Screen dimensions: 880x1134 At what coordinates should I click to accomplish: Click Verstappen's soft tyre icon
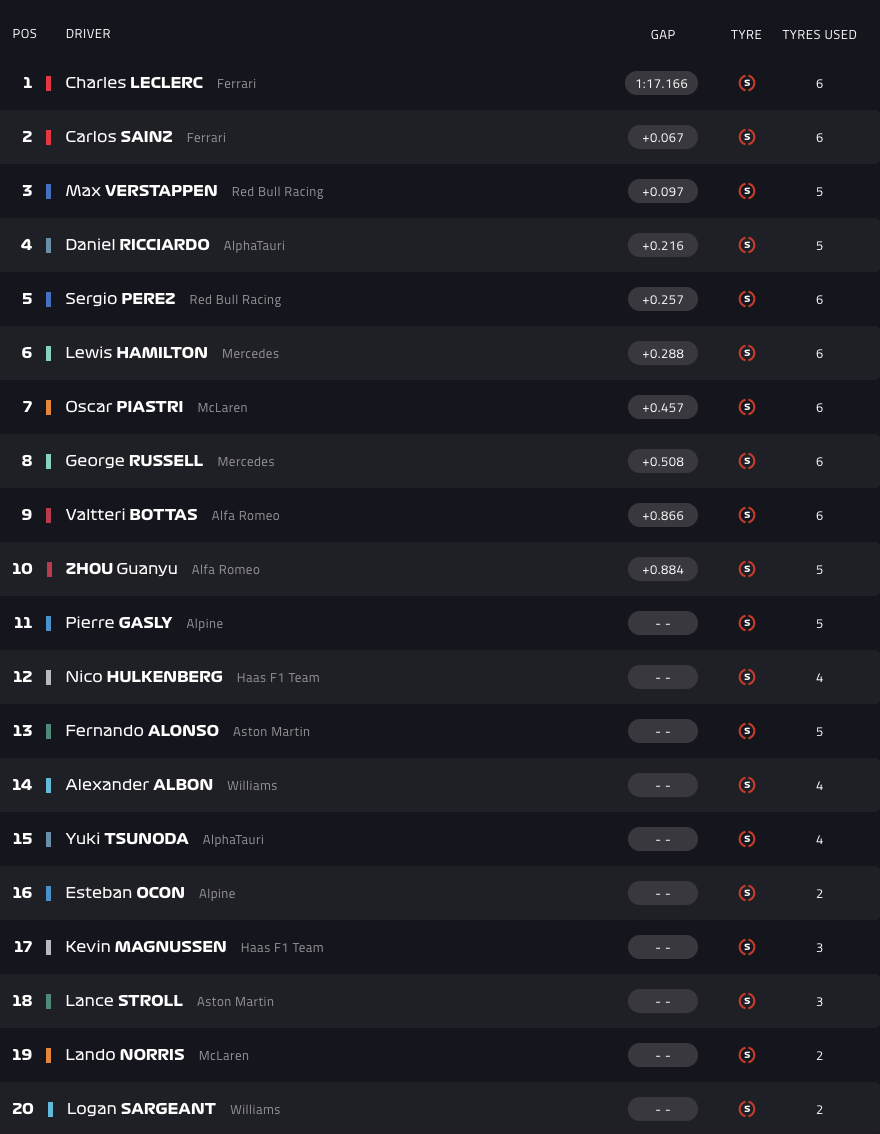(746, 191)
